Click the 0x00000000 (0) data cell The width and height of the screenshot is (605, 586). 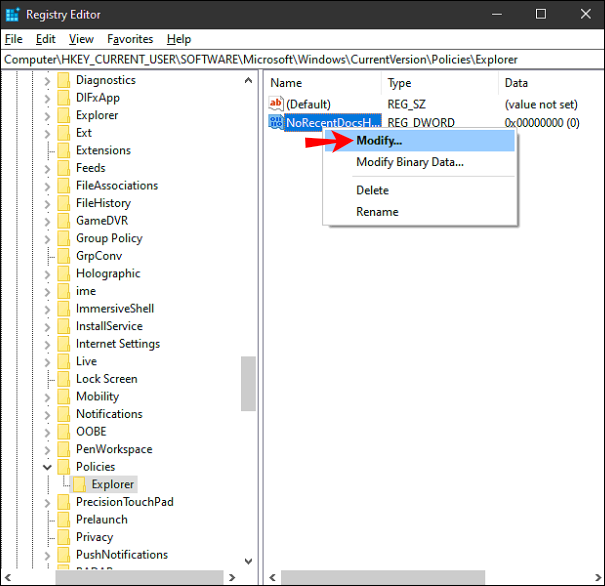[542, 123]
